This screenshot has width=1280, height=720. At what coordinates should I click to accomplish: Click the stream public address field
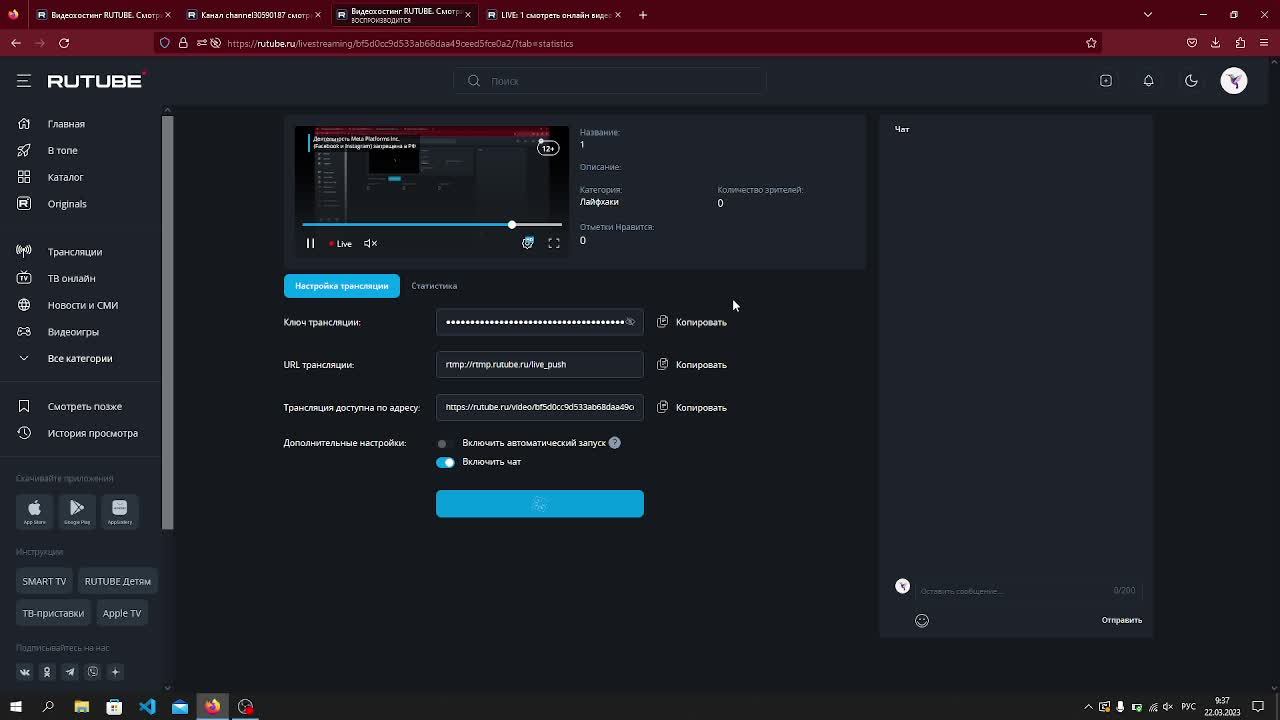coord(540,407)
